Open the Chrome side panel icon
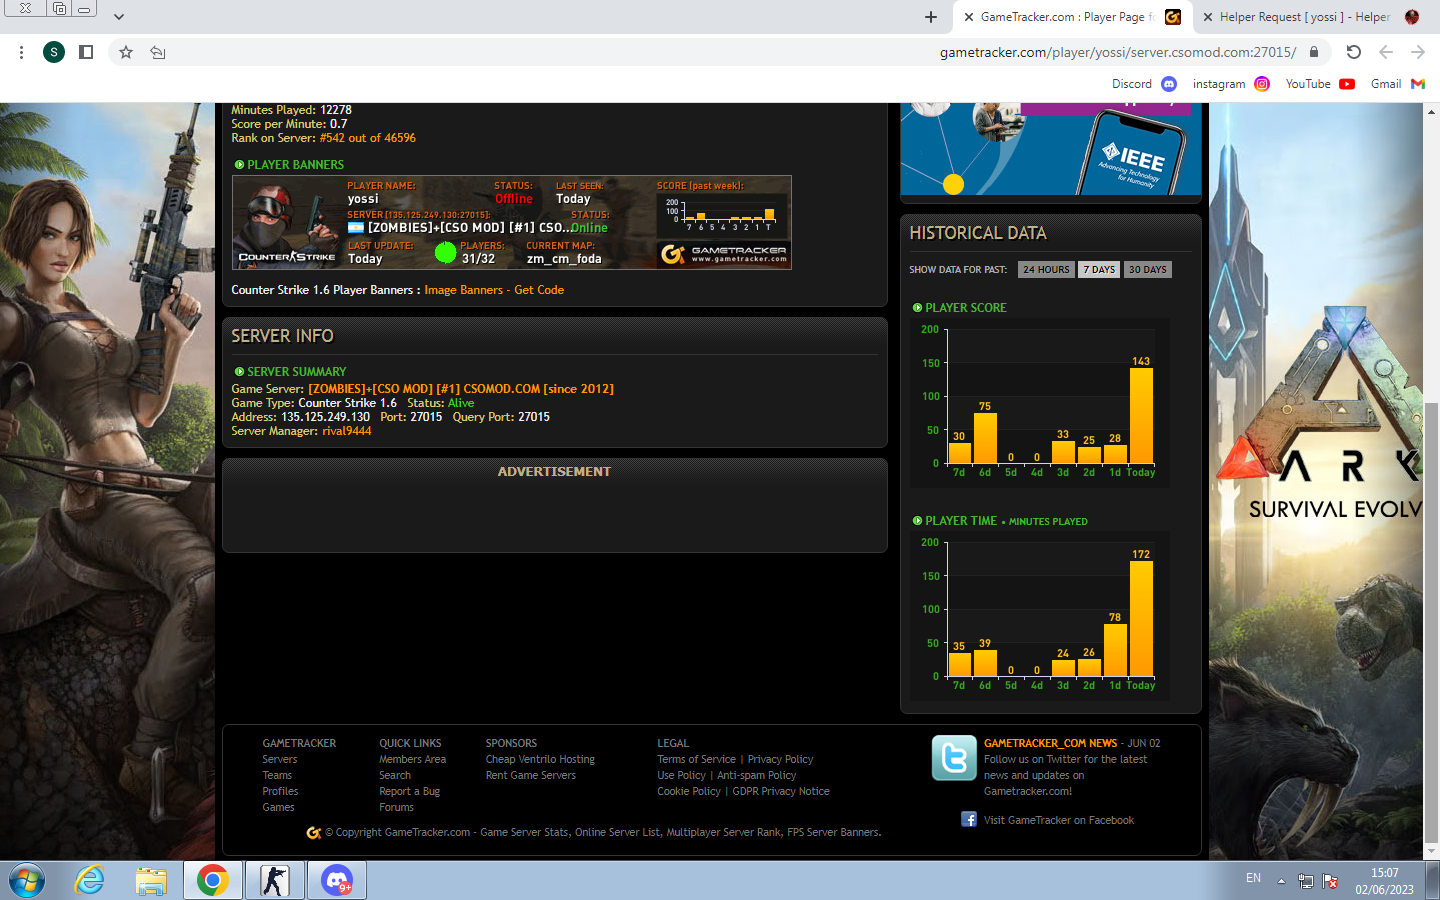1440x900 pixels. tap(86, 52)
